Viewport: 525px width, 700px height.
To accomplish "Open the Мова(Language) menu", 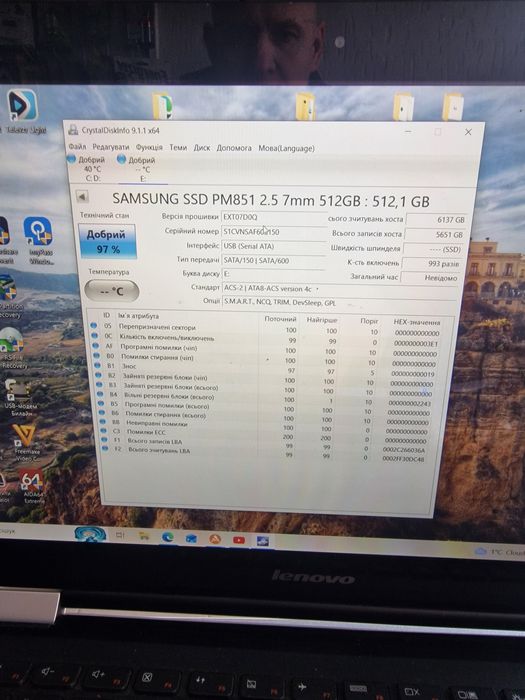I will tap(286, 148).
